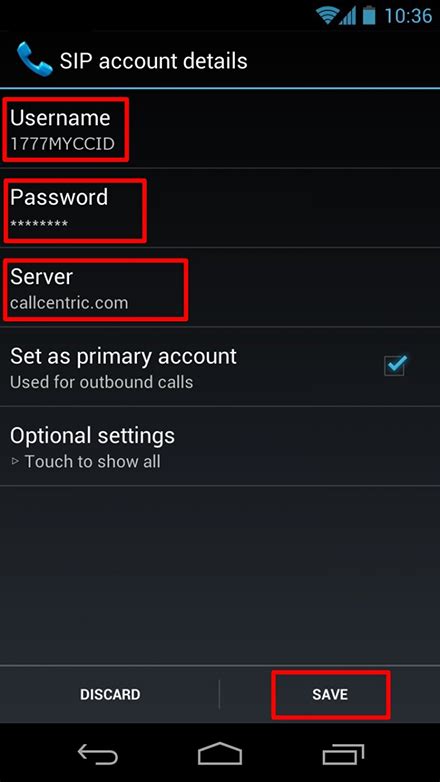Tap the Wi-Fi status icon

[x=327, y=15]
